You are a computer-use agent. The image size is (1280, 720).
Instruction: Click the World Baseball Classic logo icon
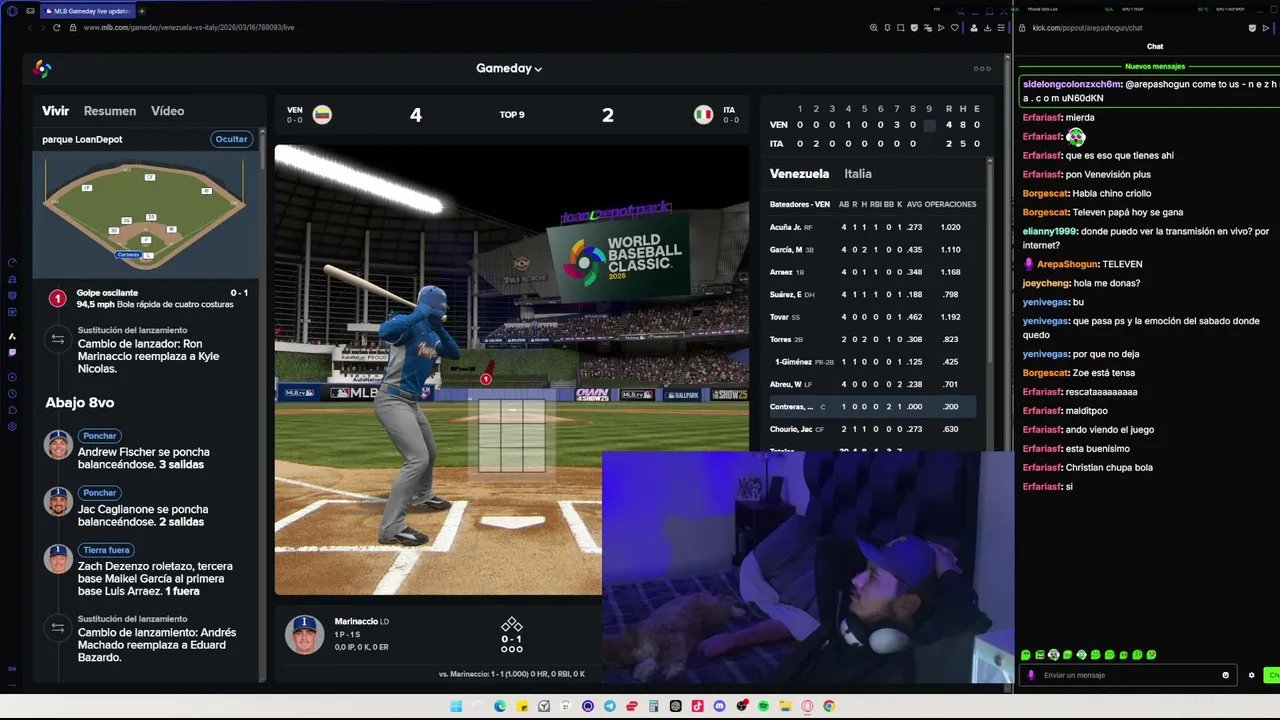42,68
